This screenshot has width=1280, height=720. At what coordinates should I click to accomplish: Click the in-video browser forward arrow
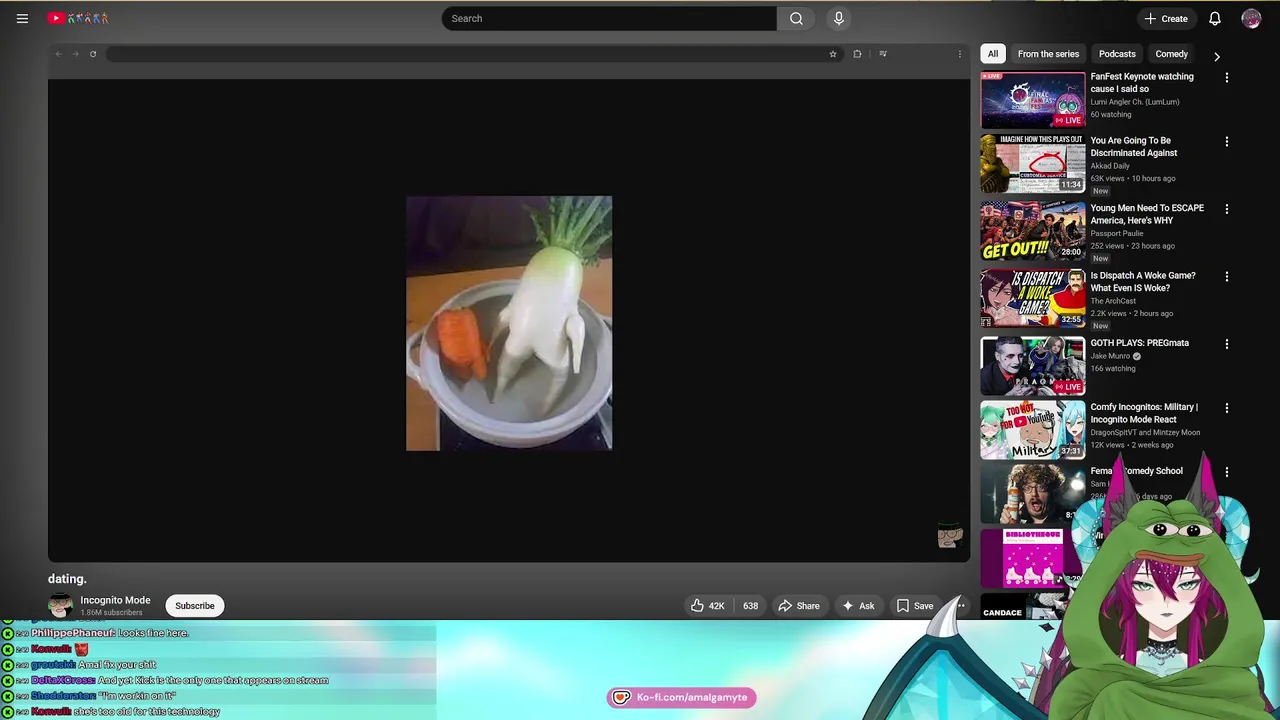(x=75, y=54)
